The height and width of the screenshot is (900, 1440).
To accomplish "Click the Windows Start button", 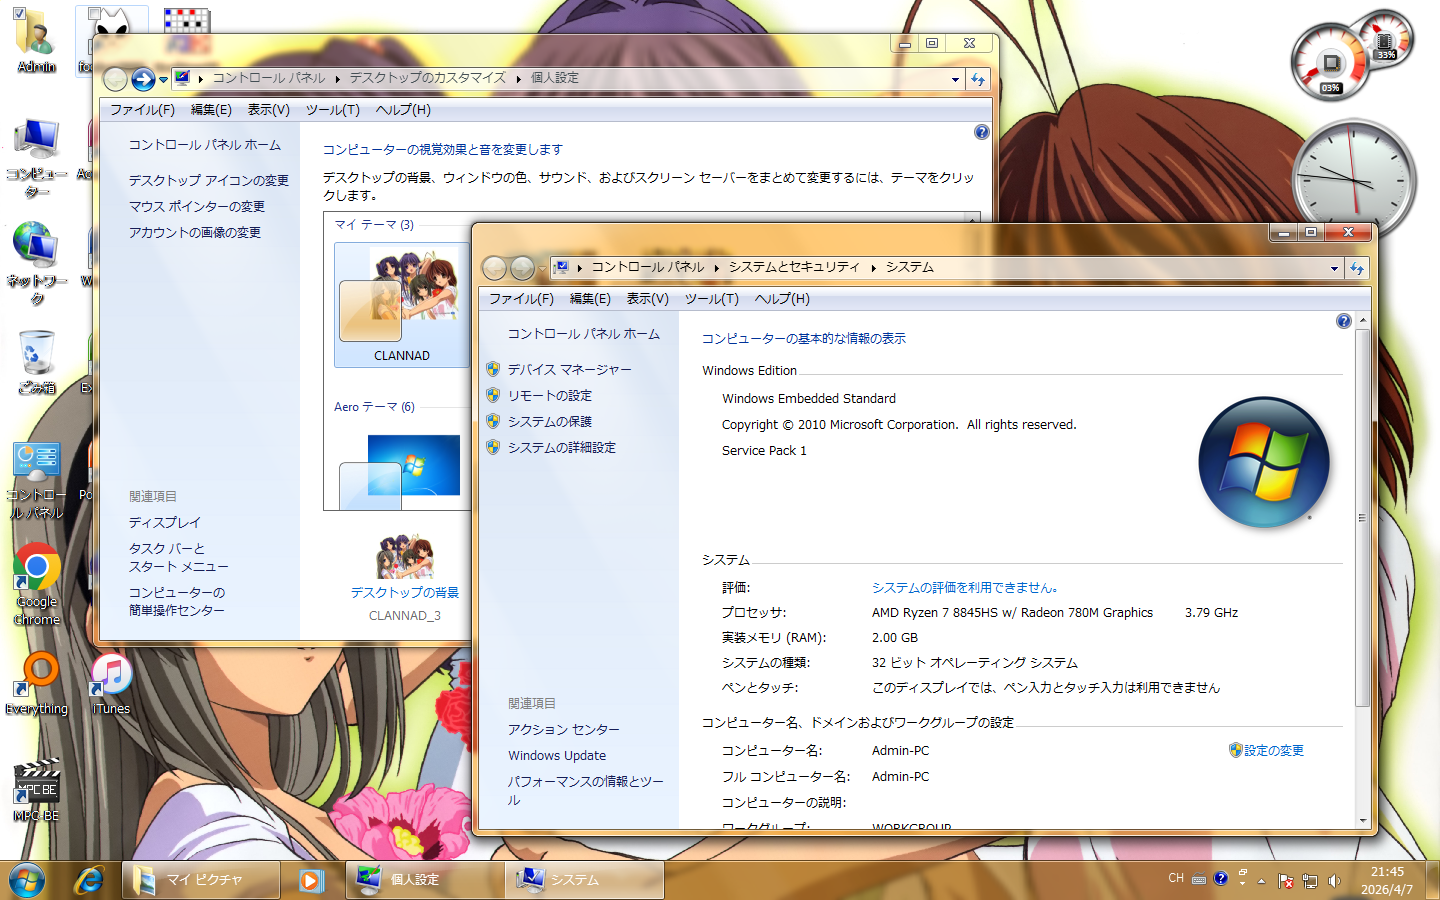I will point(27,880).
